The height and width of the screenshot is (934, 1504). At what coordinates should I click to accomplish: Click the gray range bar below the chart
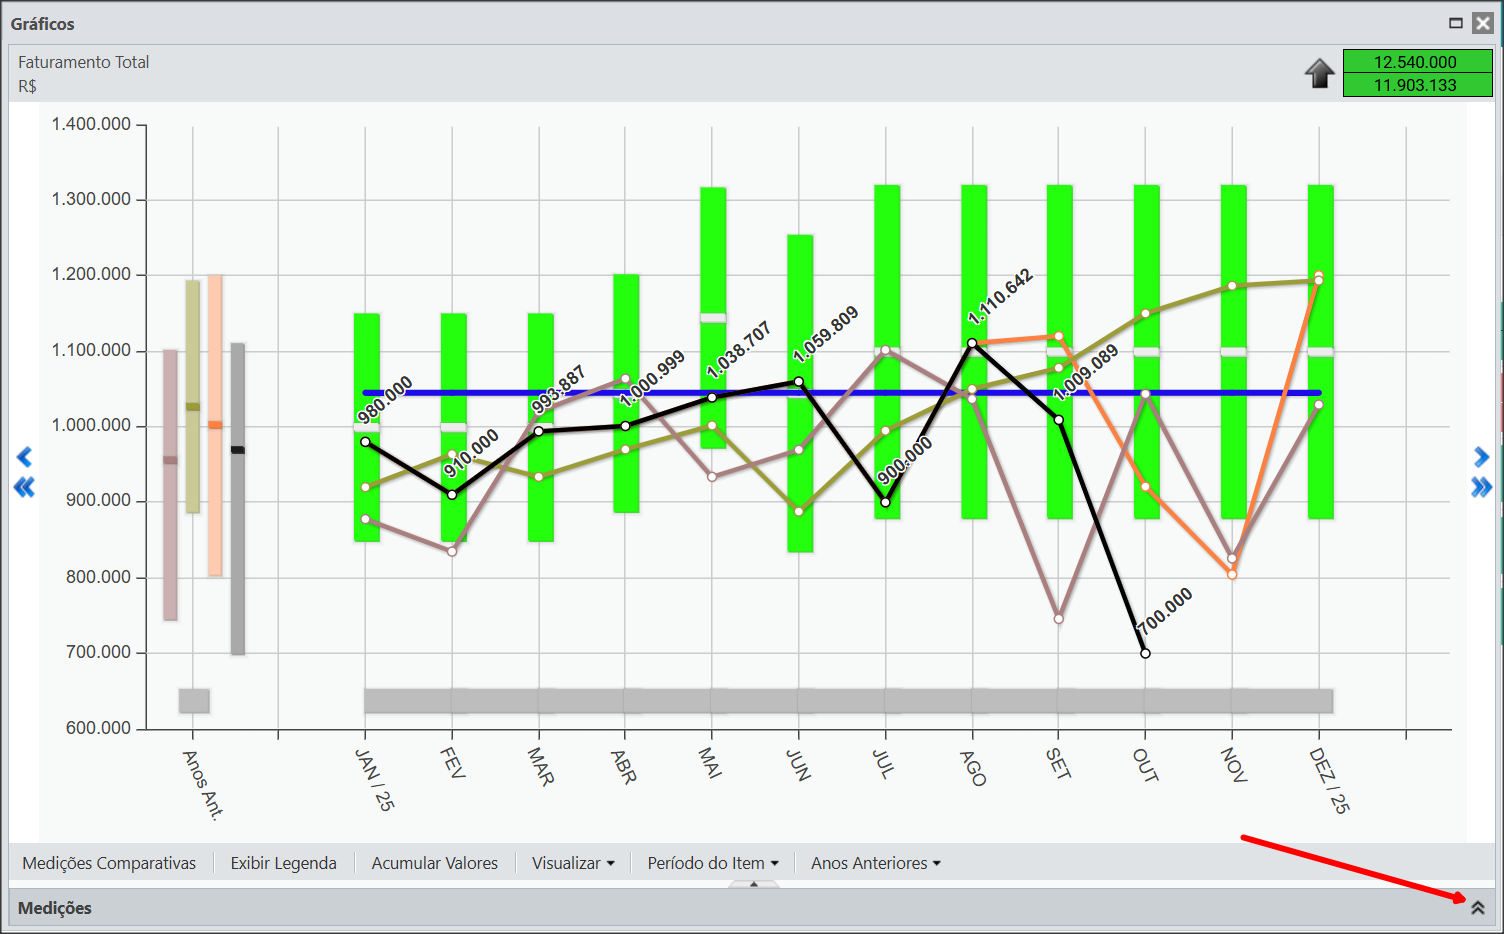coord(848,700)
